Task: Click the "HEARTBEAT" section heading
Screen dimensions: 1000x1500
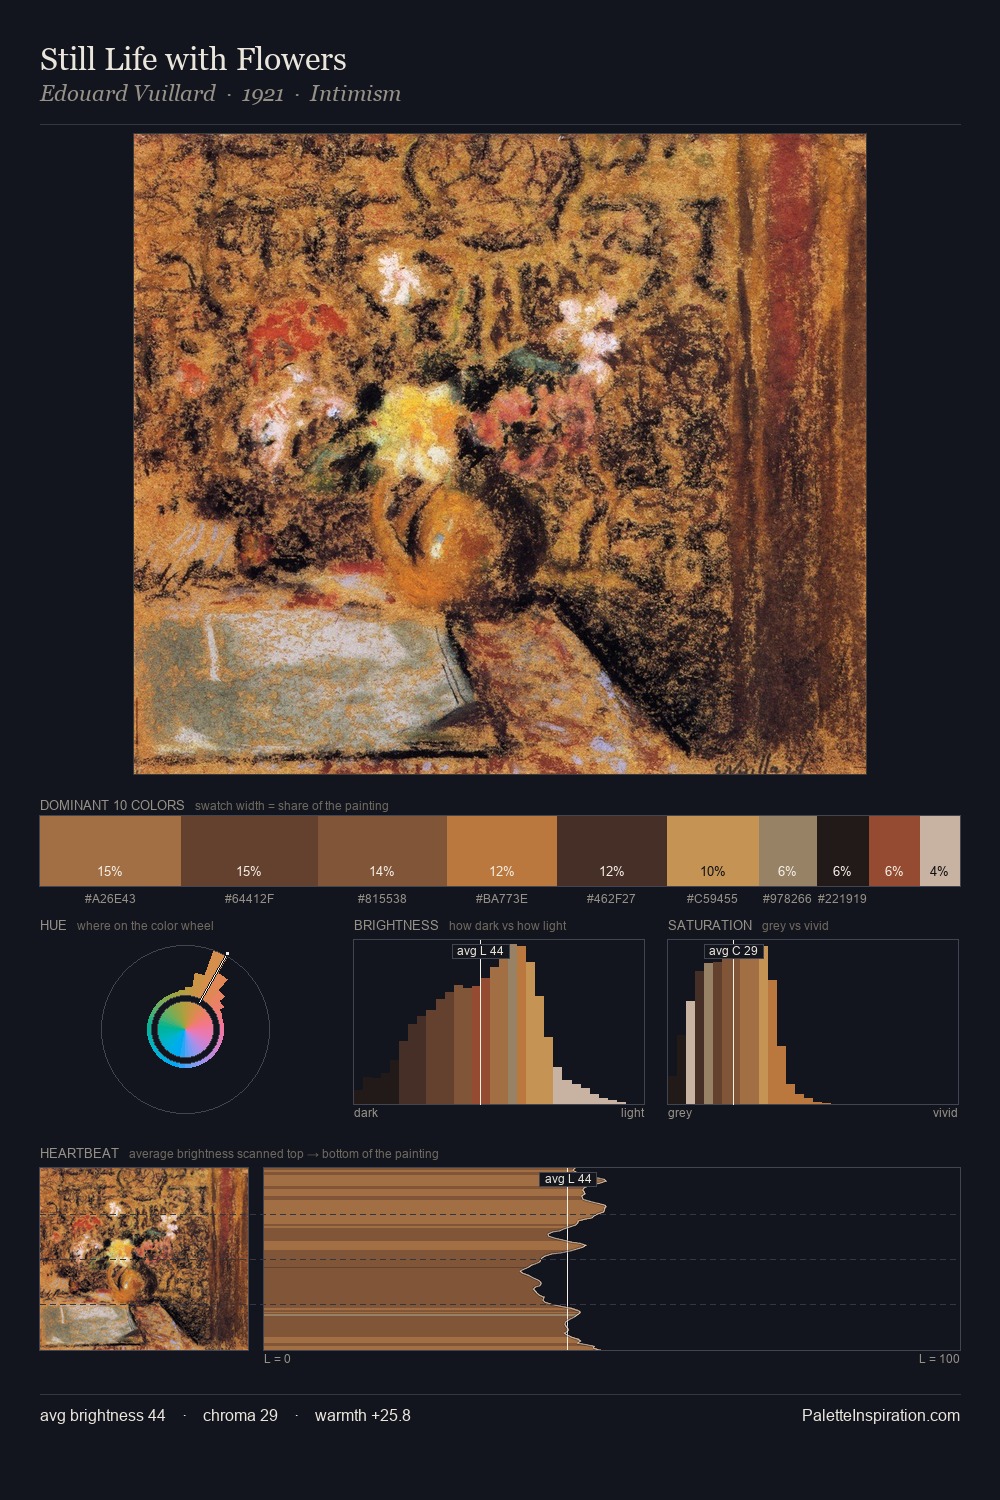Action: 79,1153
